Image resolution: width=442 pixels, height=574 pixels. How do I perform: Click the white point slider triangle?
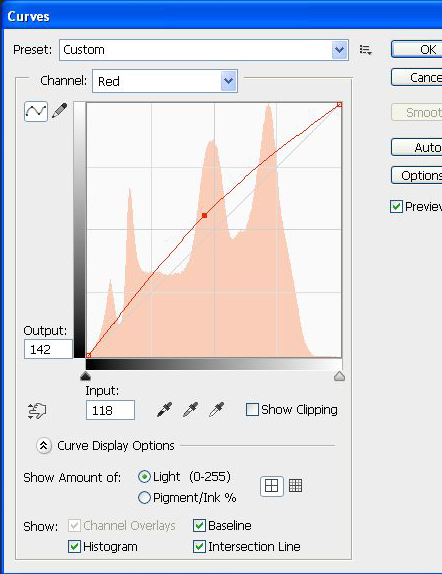point(339,376)
